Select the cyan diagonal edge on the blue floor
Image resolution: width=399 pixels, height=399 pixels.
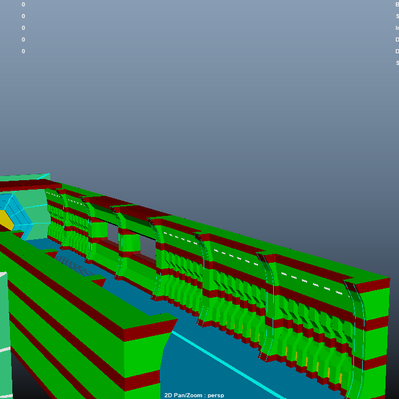(x=228, y=364)
